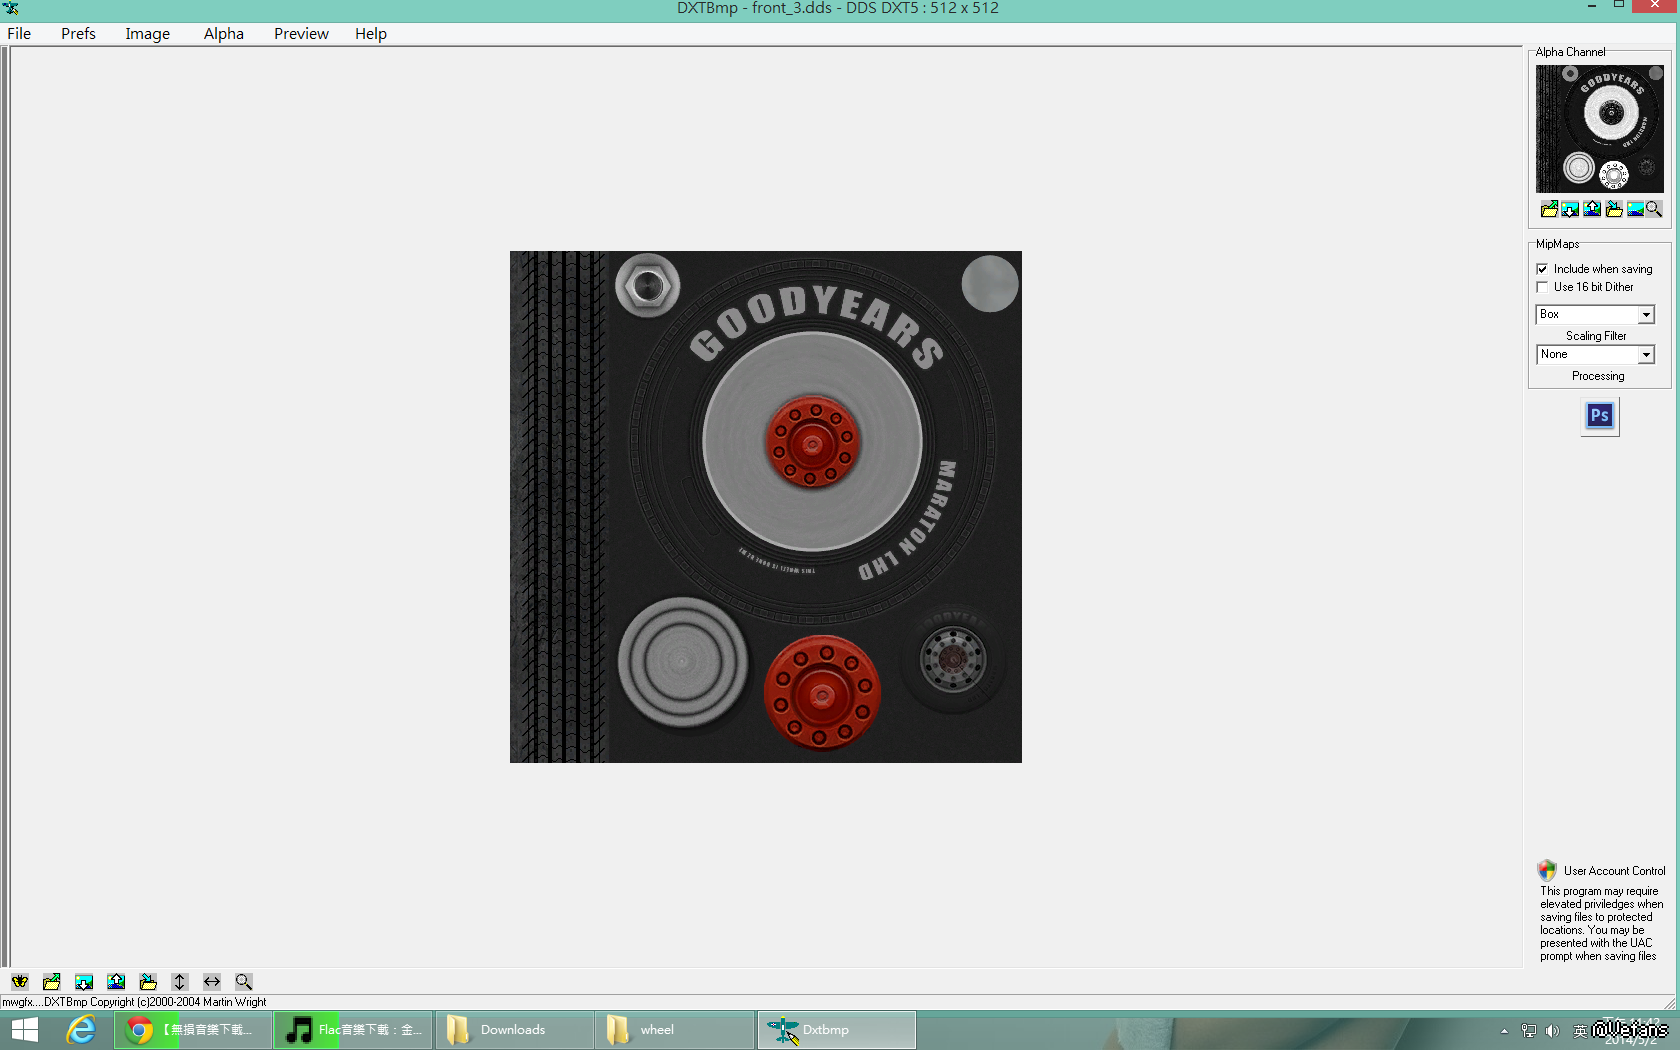Flip the image horizontally

click(212, 982)
